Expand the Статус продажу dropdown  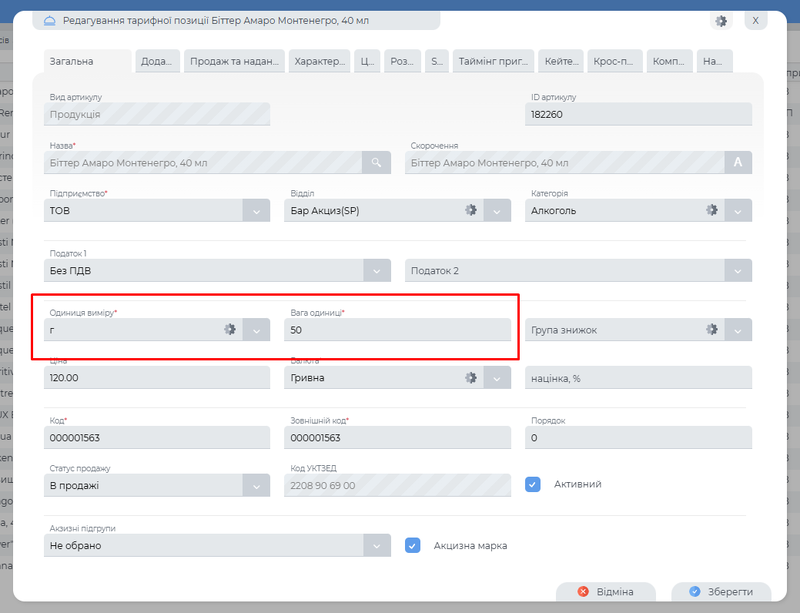pos(256,486)
